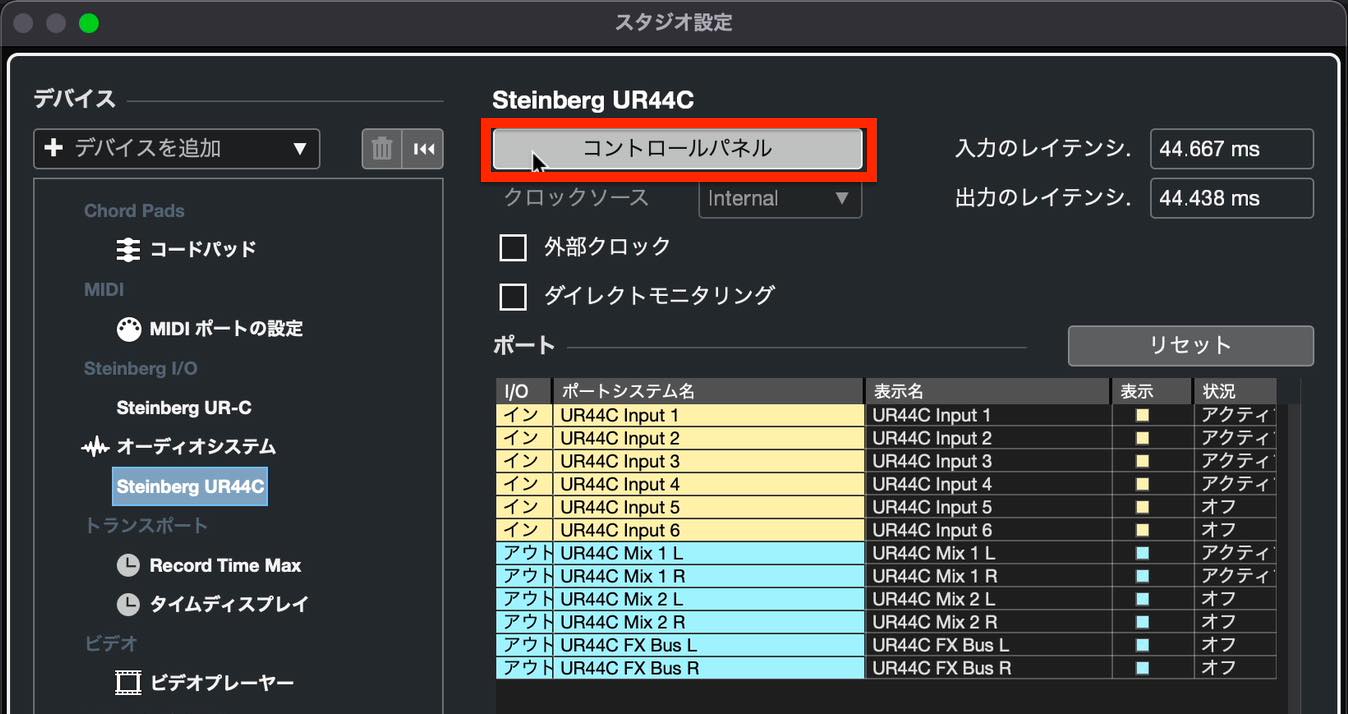Viewport: 1348px width, 714px height.
Task: Toggle visibility checkbox for UR44C Input 5
Action: [x=1142, y=507]
